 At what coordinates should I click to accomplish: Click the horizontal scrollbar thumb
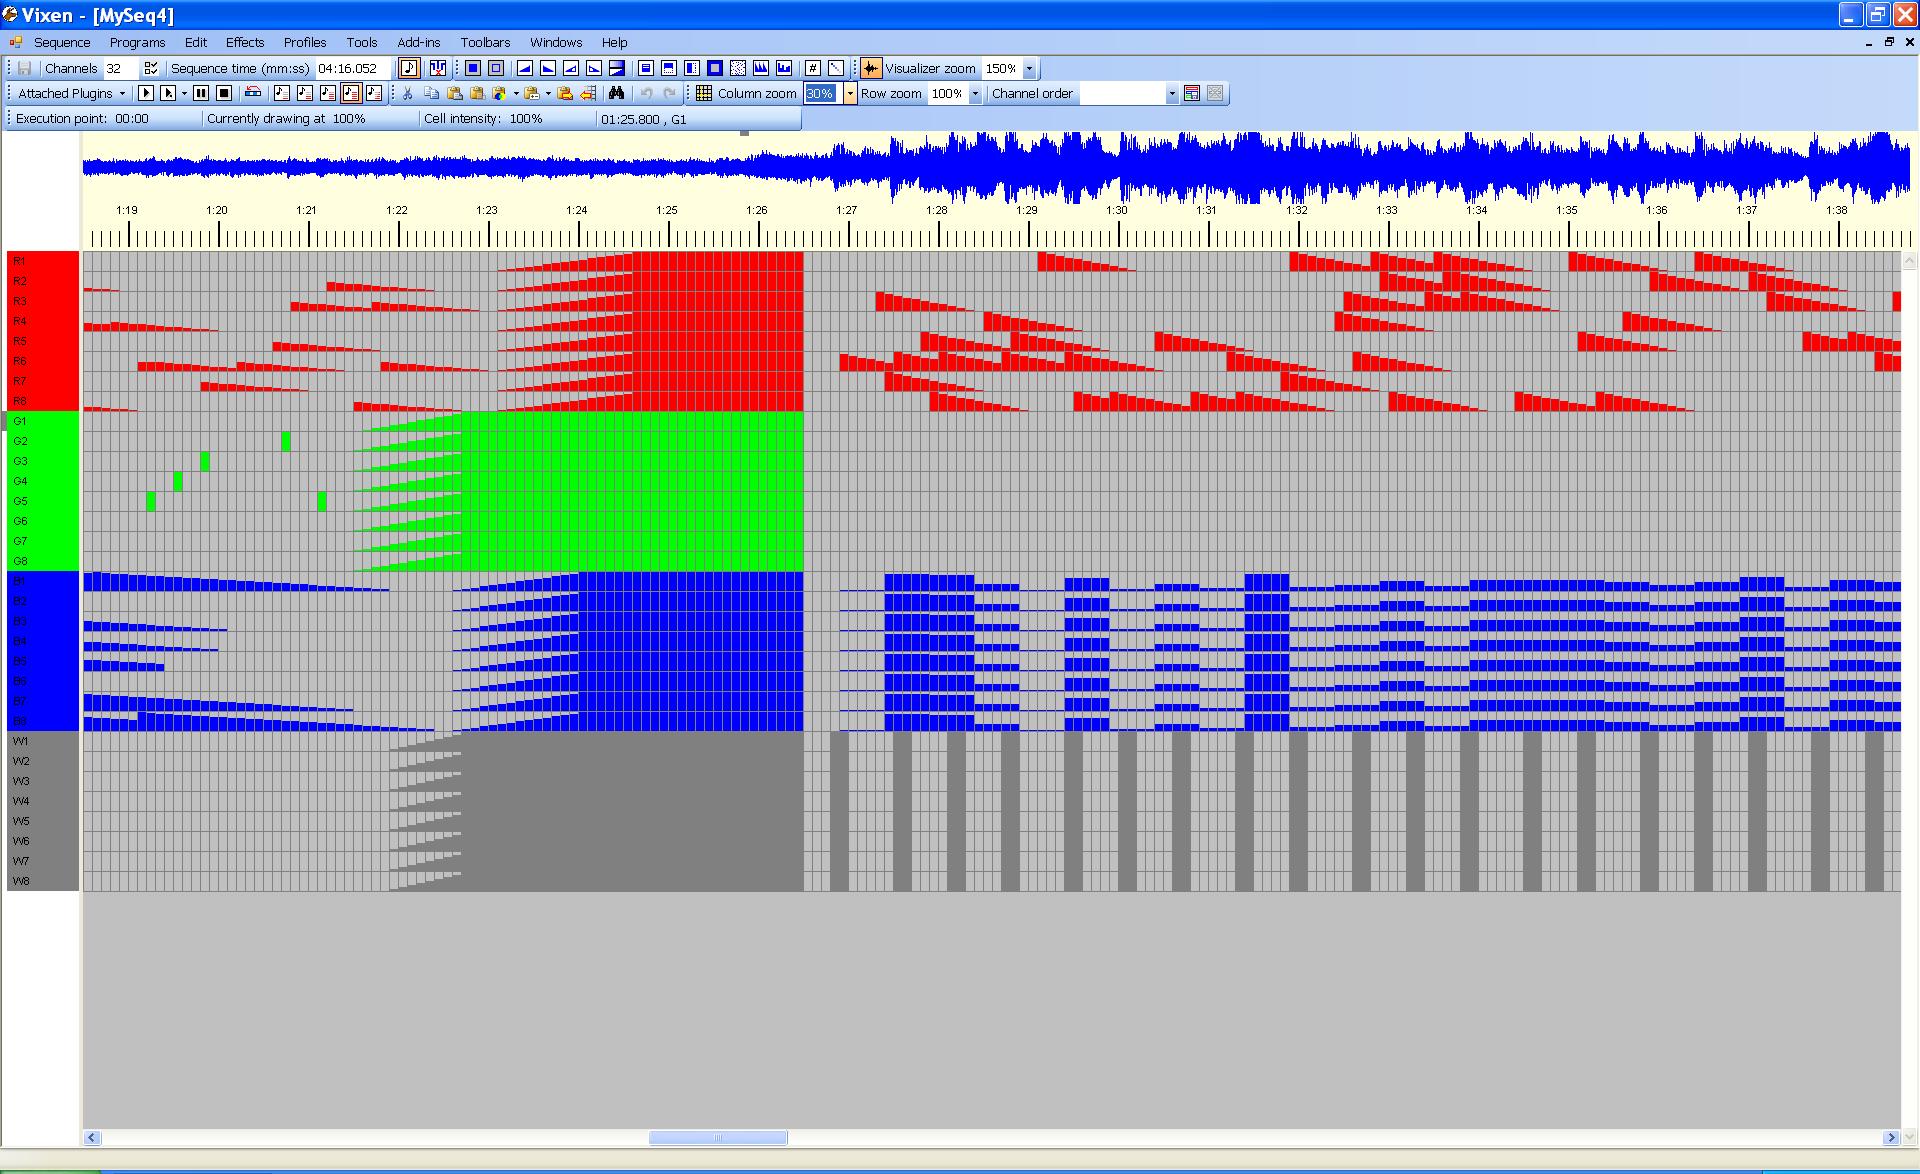coord(718,1138)
